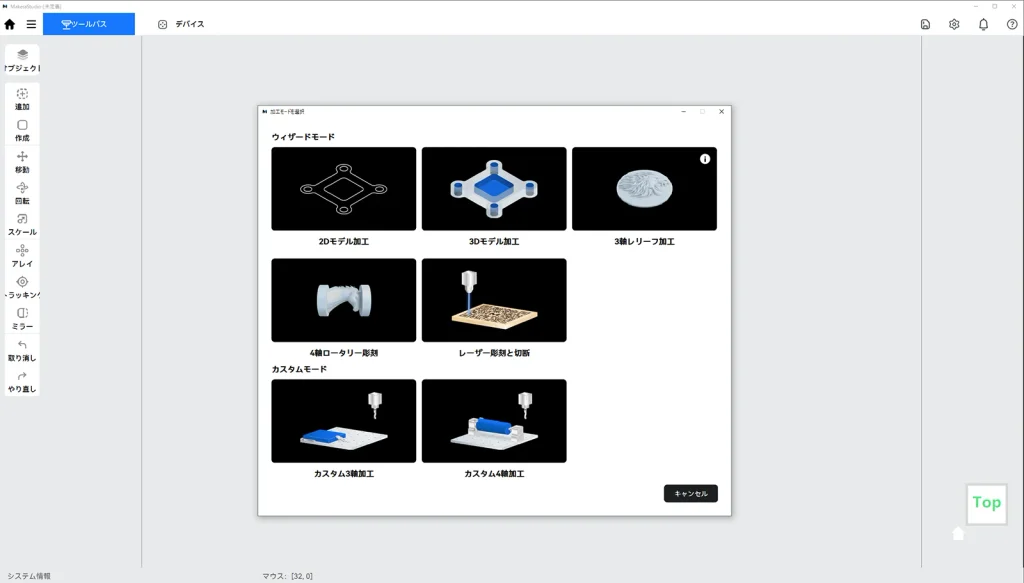Image resolution: width=1024 pixels, height=583 pixels.
Task: Select the アレイ (array) tool
Action: [x=22, y=256]
